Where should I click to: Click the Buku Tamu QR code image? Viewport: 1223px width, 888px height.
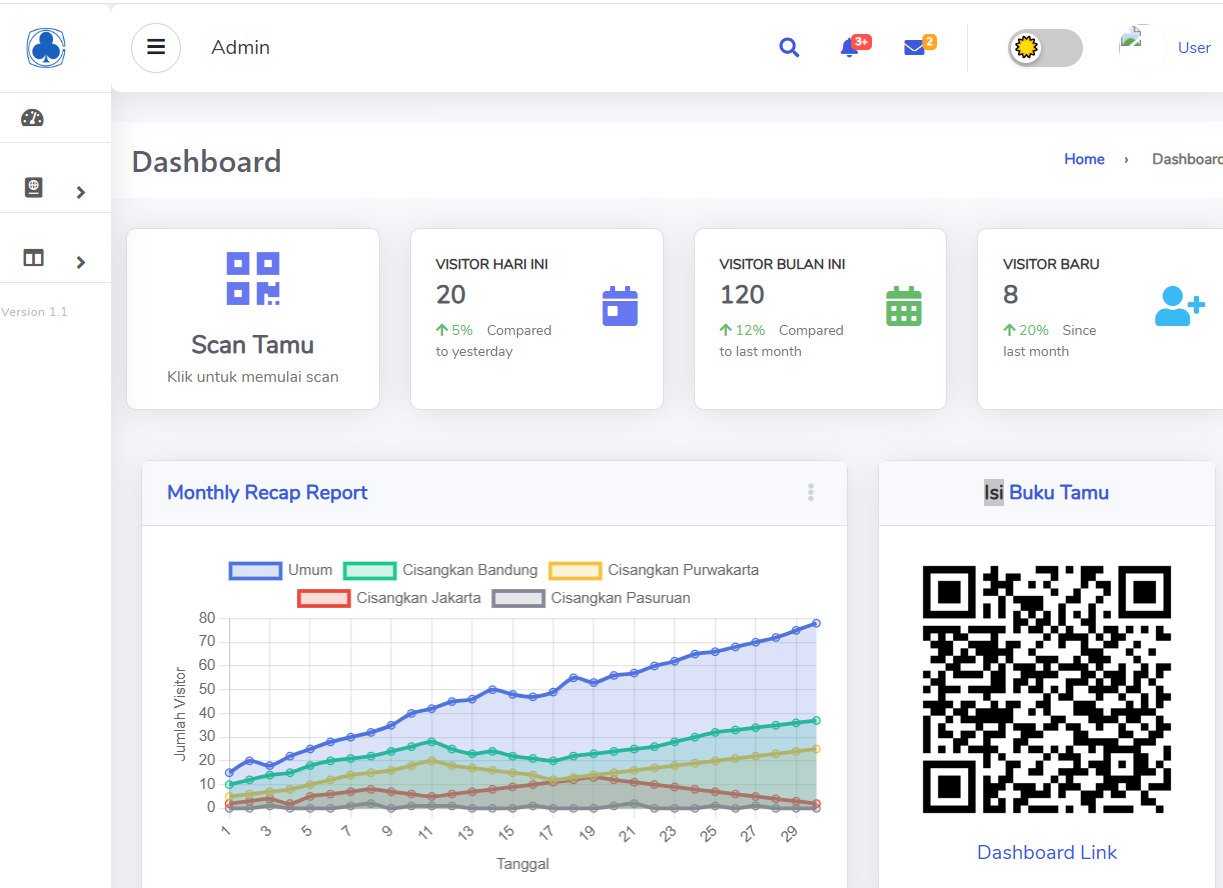pos(1046,691)
